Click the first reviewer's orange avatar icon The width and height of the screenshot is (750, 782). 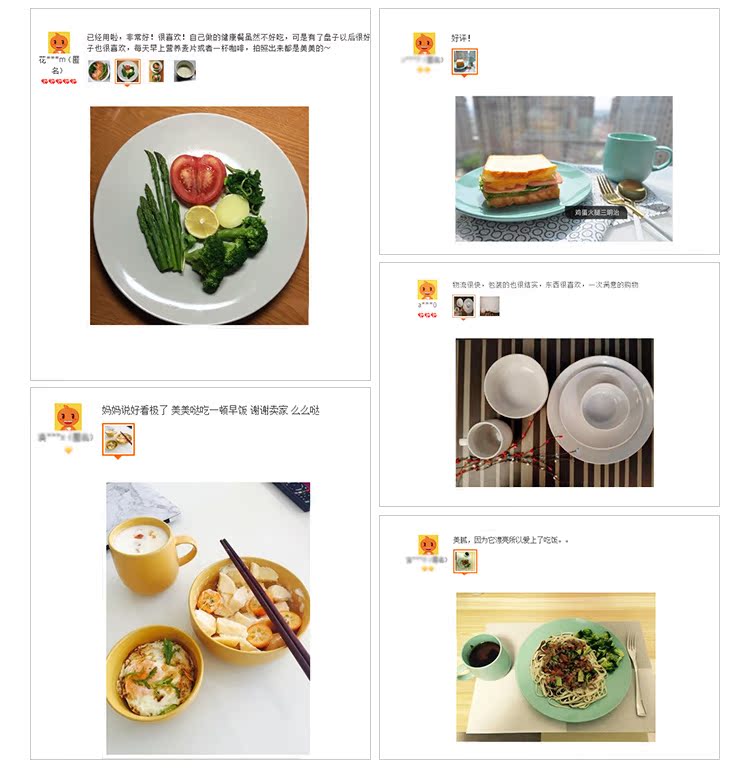tap(59, 43)
